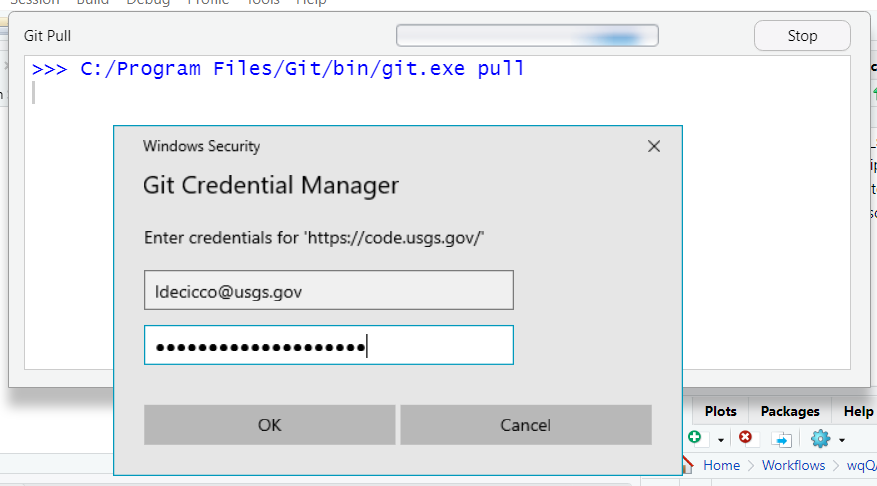
Task: Click the username field with ldecicco@usgs.gov
Action: coord(328,291)
